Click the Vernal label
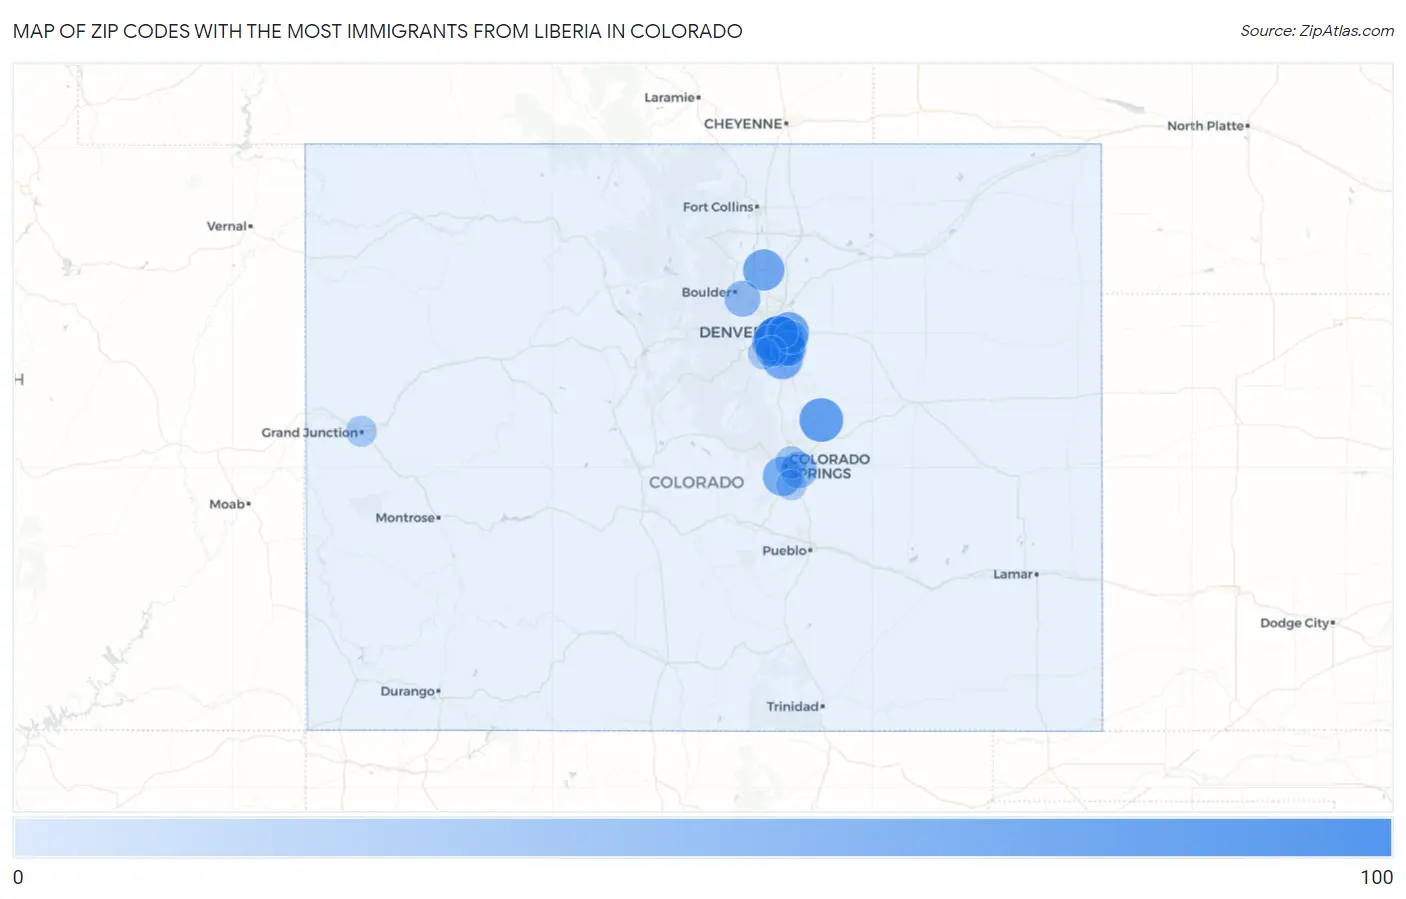 click(229, 226)
